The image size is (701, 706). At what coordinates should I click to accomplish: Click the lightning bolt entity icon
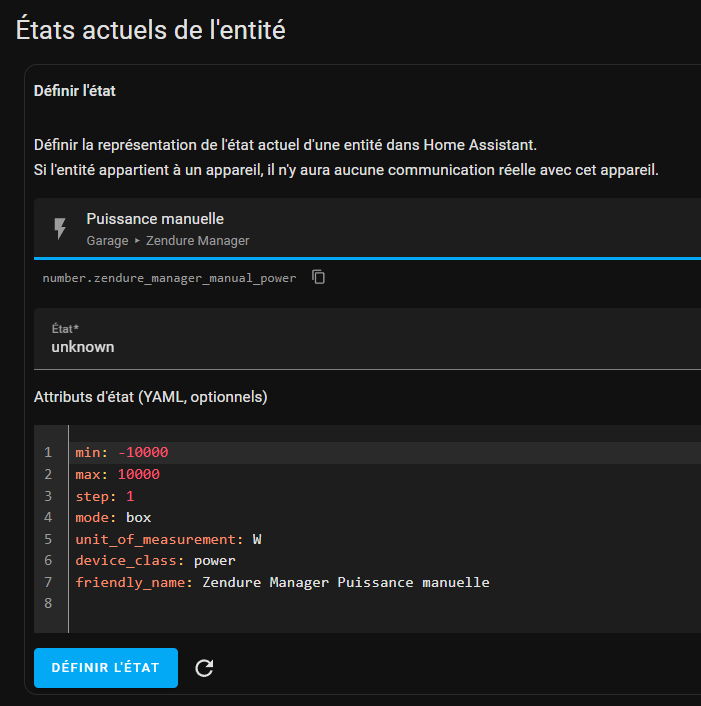(60, 229)
